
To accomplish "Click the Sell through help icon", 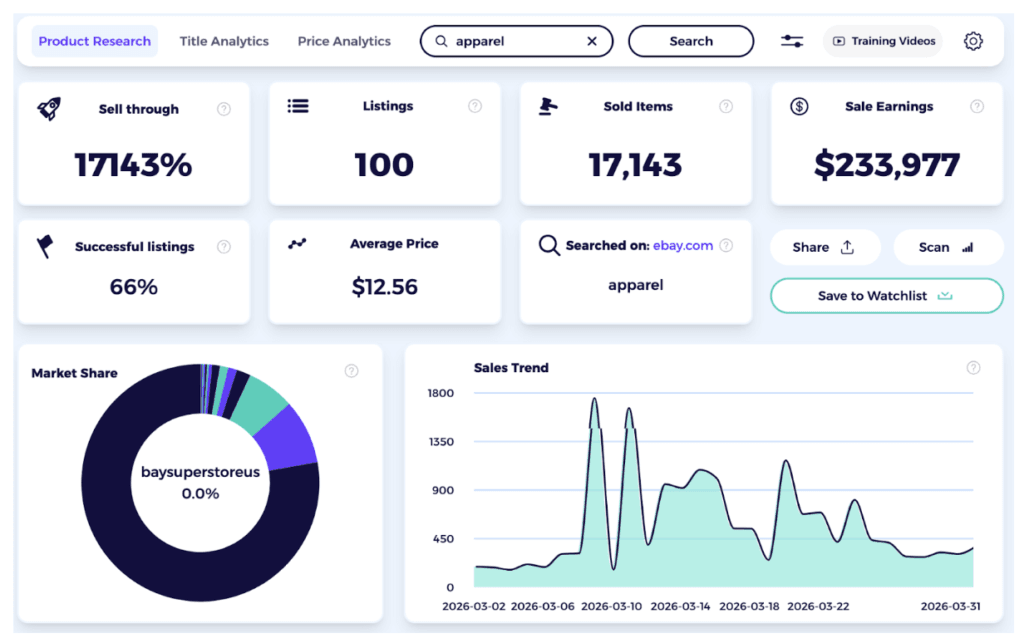I will (x=224, y=109).
